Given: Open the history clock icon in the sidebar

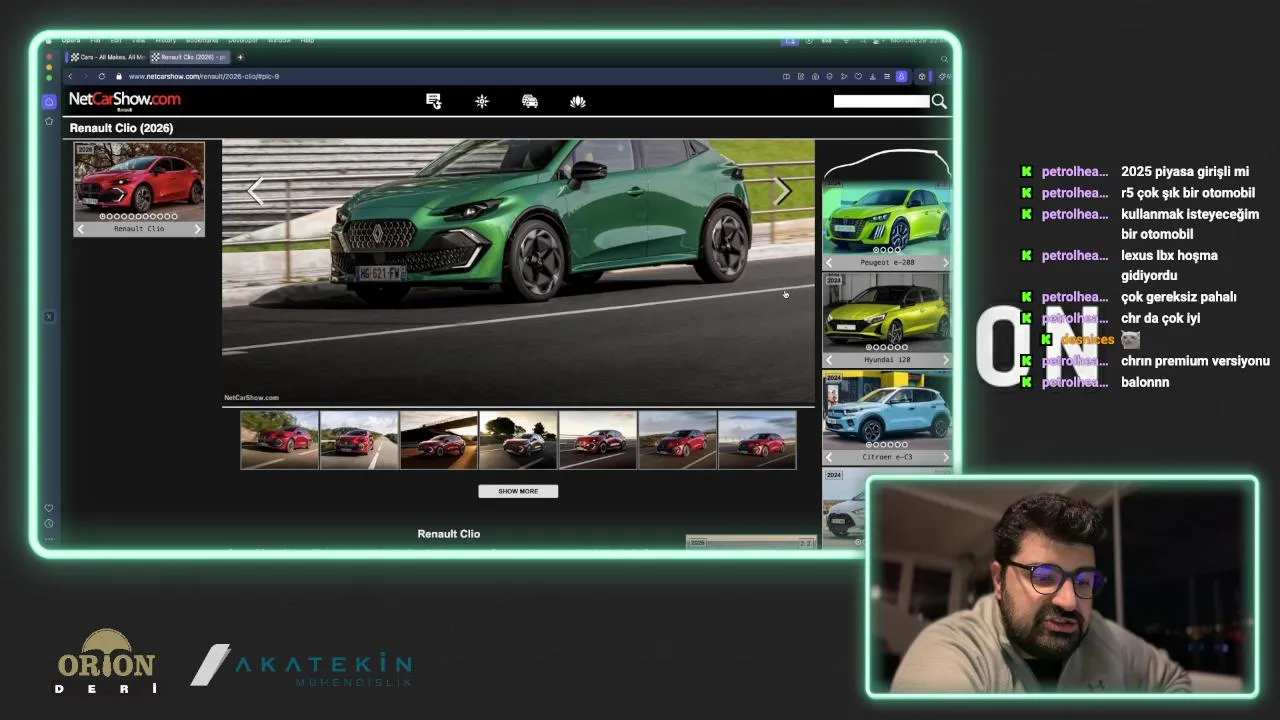Looking at the screenshot, I should pos(49,523).
